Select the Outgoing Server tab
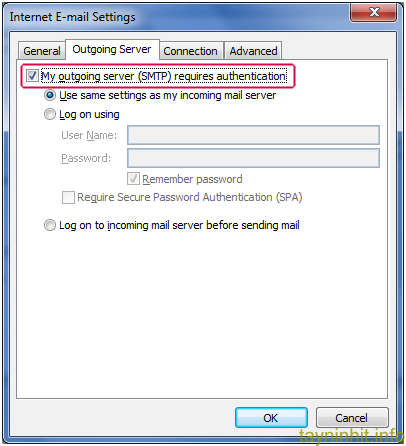The width and height of the screenshot is (406, 446). coord(112,49)
